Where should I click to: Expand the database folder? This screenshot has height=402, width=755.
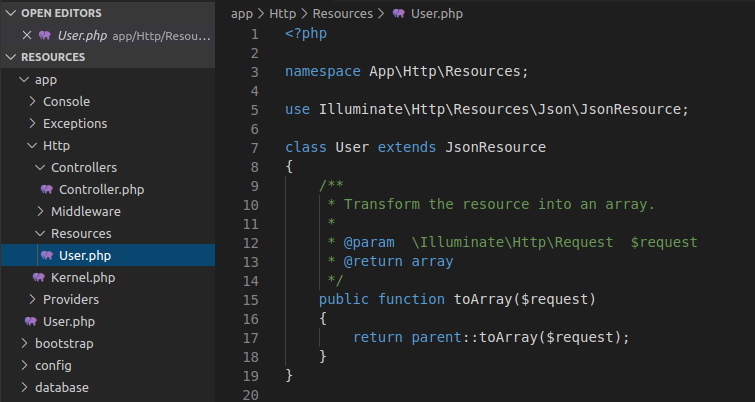[x=61, y=387]
